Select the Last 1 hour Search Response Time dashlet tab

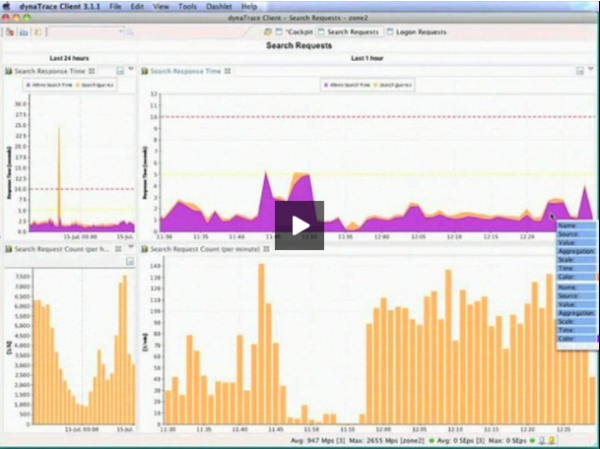point(186,71)
